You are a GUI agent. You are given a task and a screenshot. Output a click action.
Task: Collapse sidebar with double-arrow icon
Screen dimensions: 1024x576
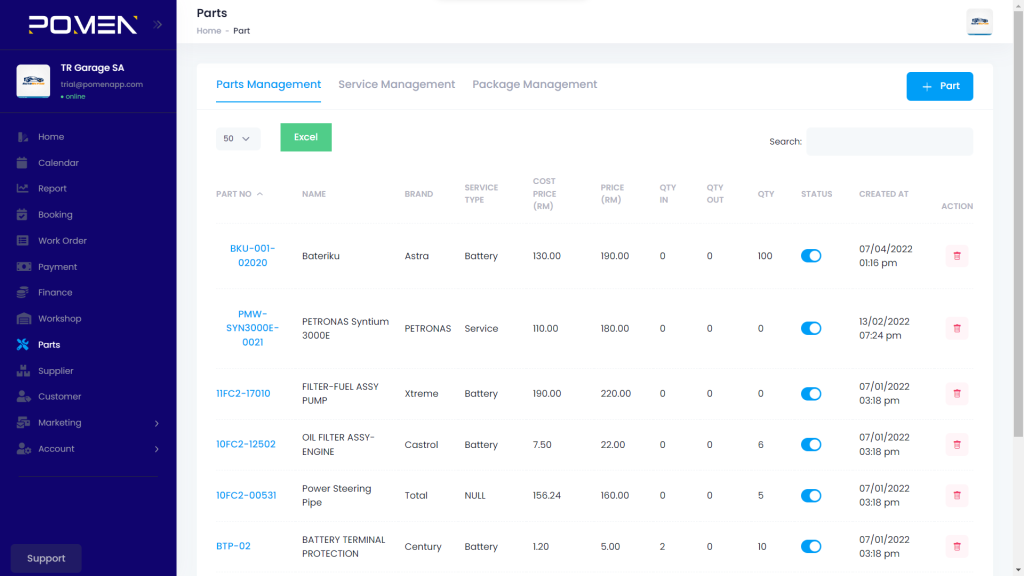[157, 25]
